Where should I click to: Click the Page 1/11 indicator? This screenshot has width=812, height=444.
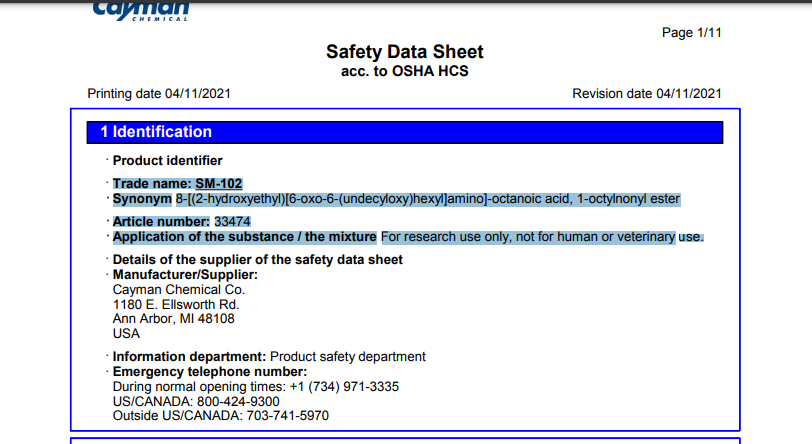691,32
